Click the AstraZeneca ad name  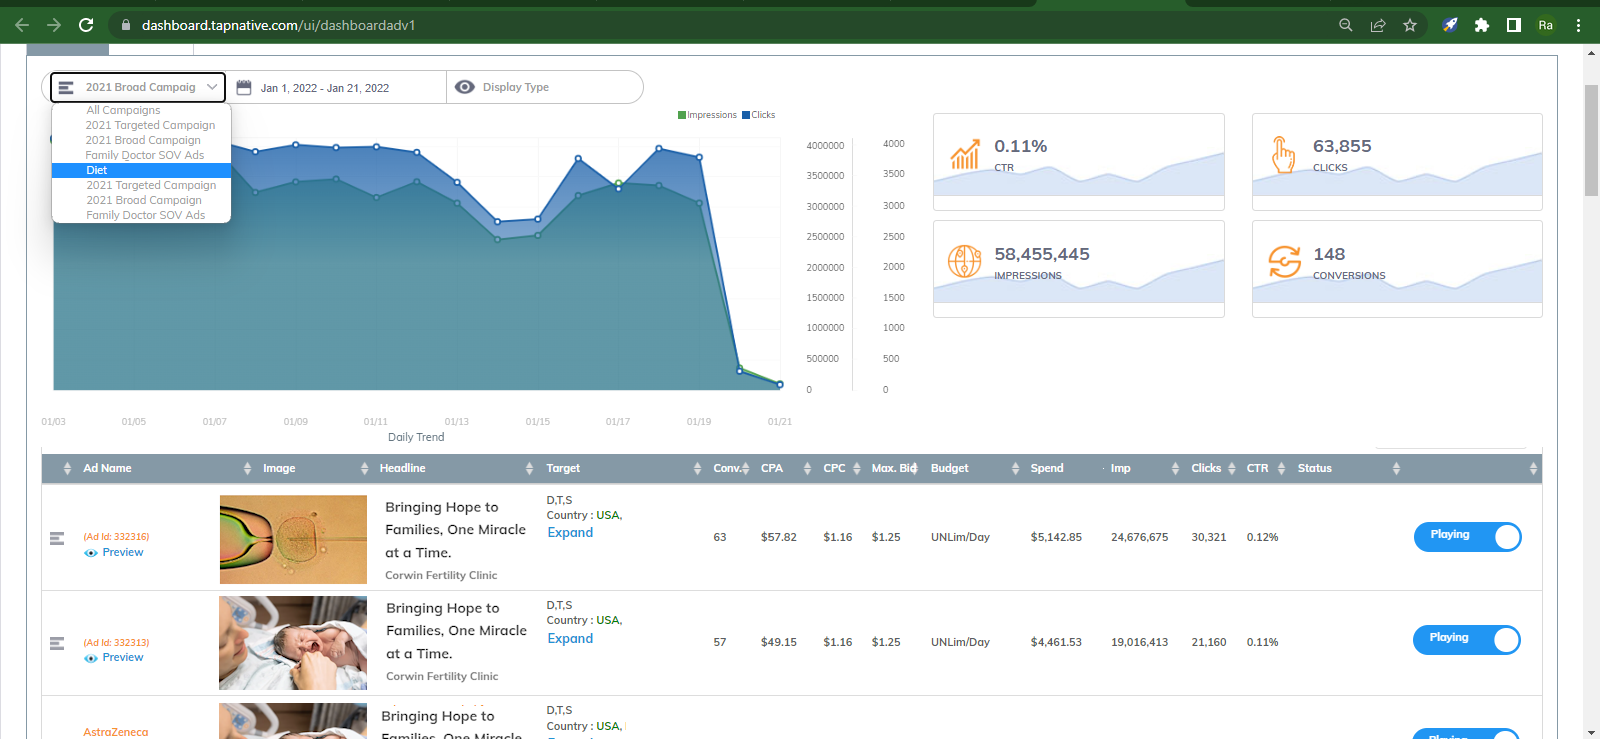click(x=116, y=732)
